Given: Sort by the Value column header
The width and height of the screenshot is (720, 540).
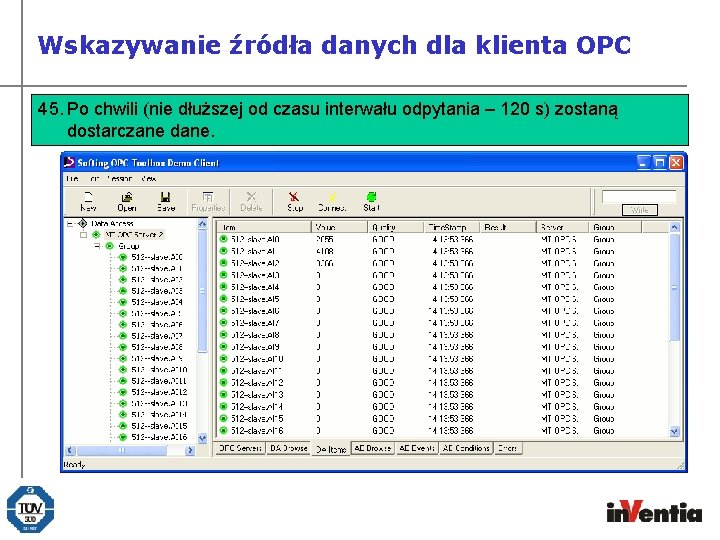Looking at the screenshot, I should point(340,227).
